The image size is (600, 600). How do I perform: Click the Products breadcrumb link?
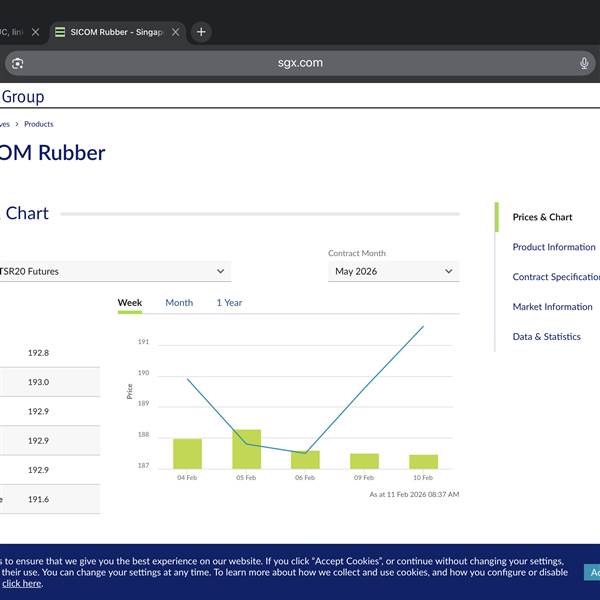[x=39, y=124]
